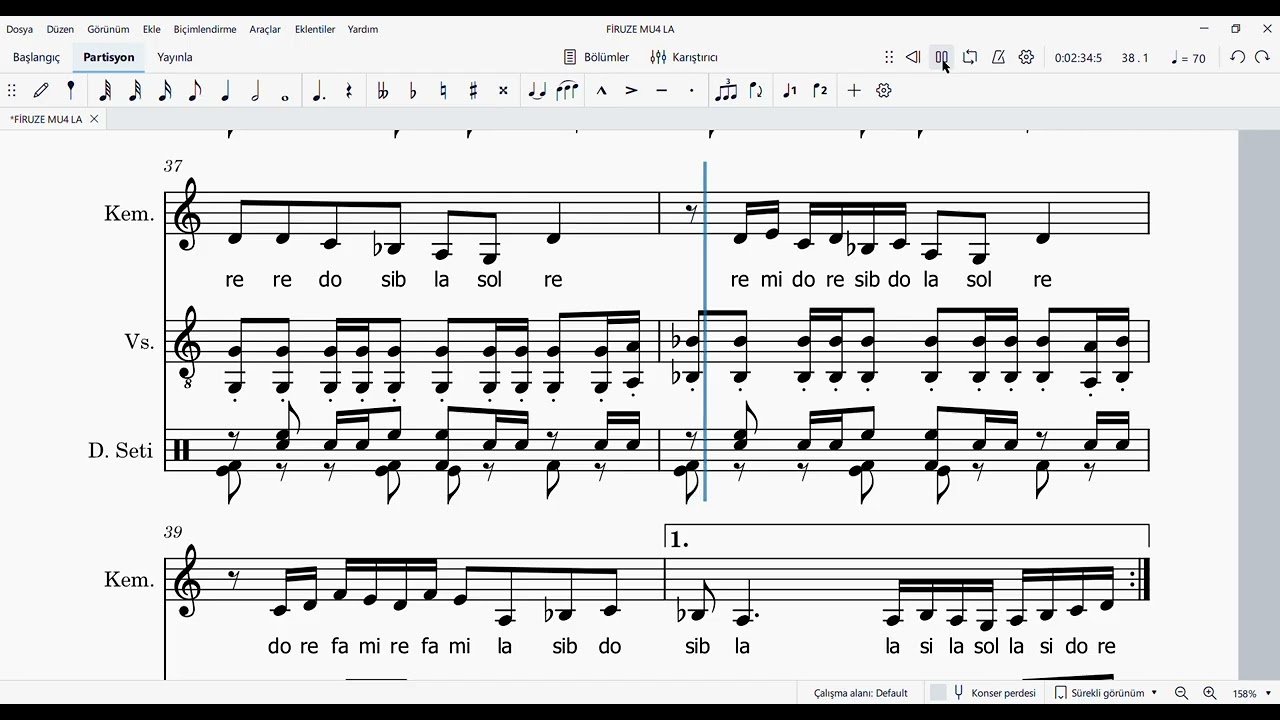This screenshot has height=720, width=1280.
Task: Select the quarter note duration
Action: pyautogui.click(x=225, y=90)
